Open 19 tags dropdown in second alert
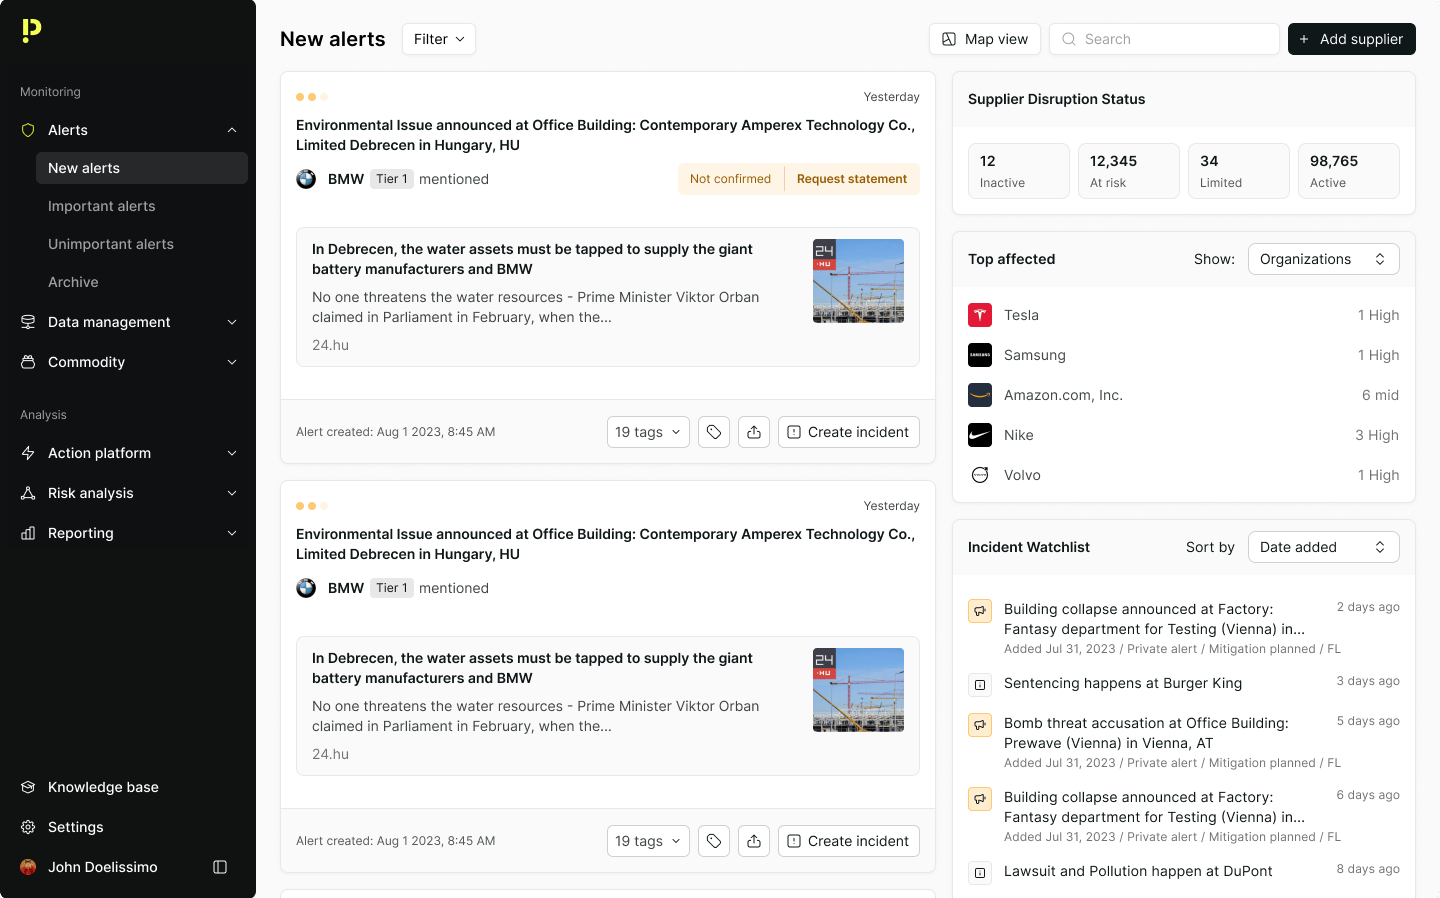The width and height of the screenshot is (1440, 898). point(648,841)
